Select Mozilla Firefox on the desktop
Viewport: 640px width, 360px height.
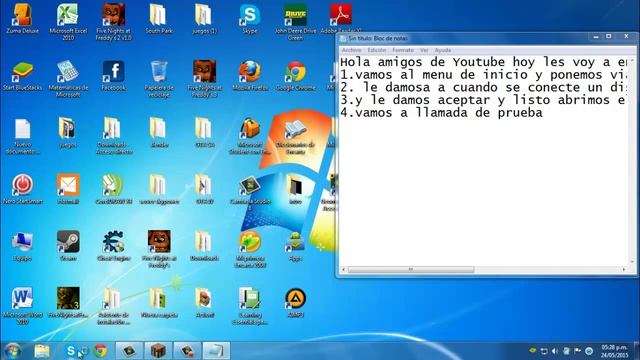pyautogui.click(x=249, y=76)
